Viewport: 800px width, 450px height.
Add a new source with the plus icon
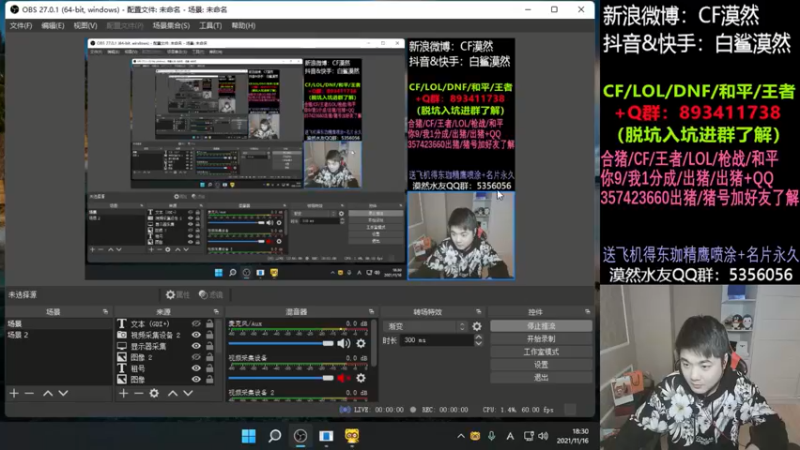click(123, 393)
